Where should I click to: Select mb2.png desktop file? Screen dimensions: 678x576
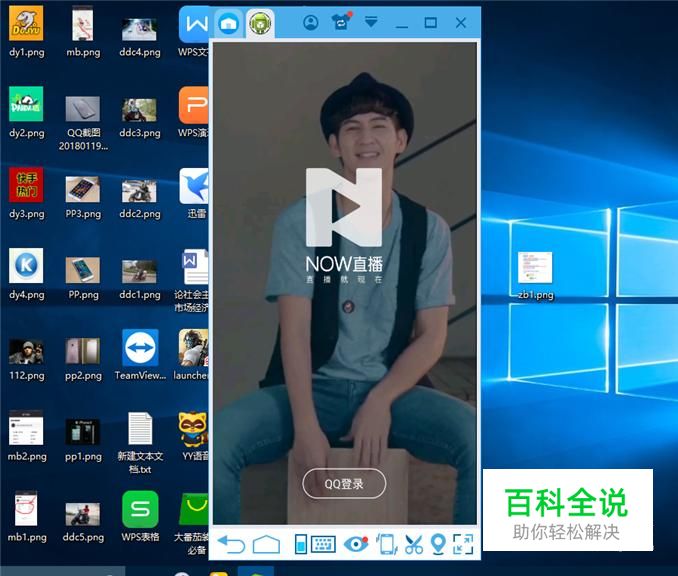pyautogui.click(x=27, y=436)
